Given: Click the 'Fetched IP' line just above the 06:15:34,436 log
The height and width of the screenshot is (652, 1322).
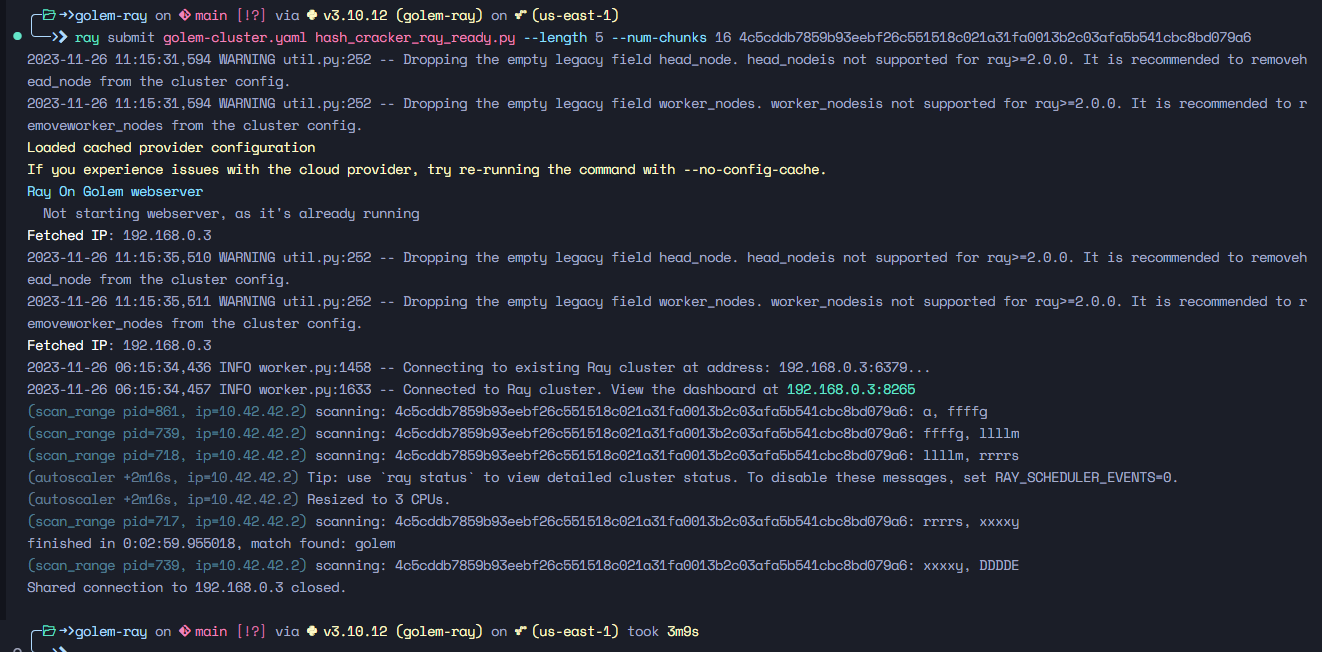Looking at the screenshot, I should click(119, 346).
